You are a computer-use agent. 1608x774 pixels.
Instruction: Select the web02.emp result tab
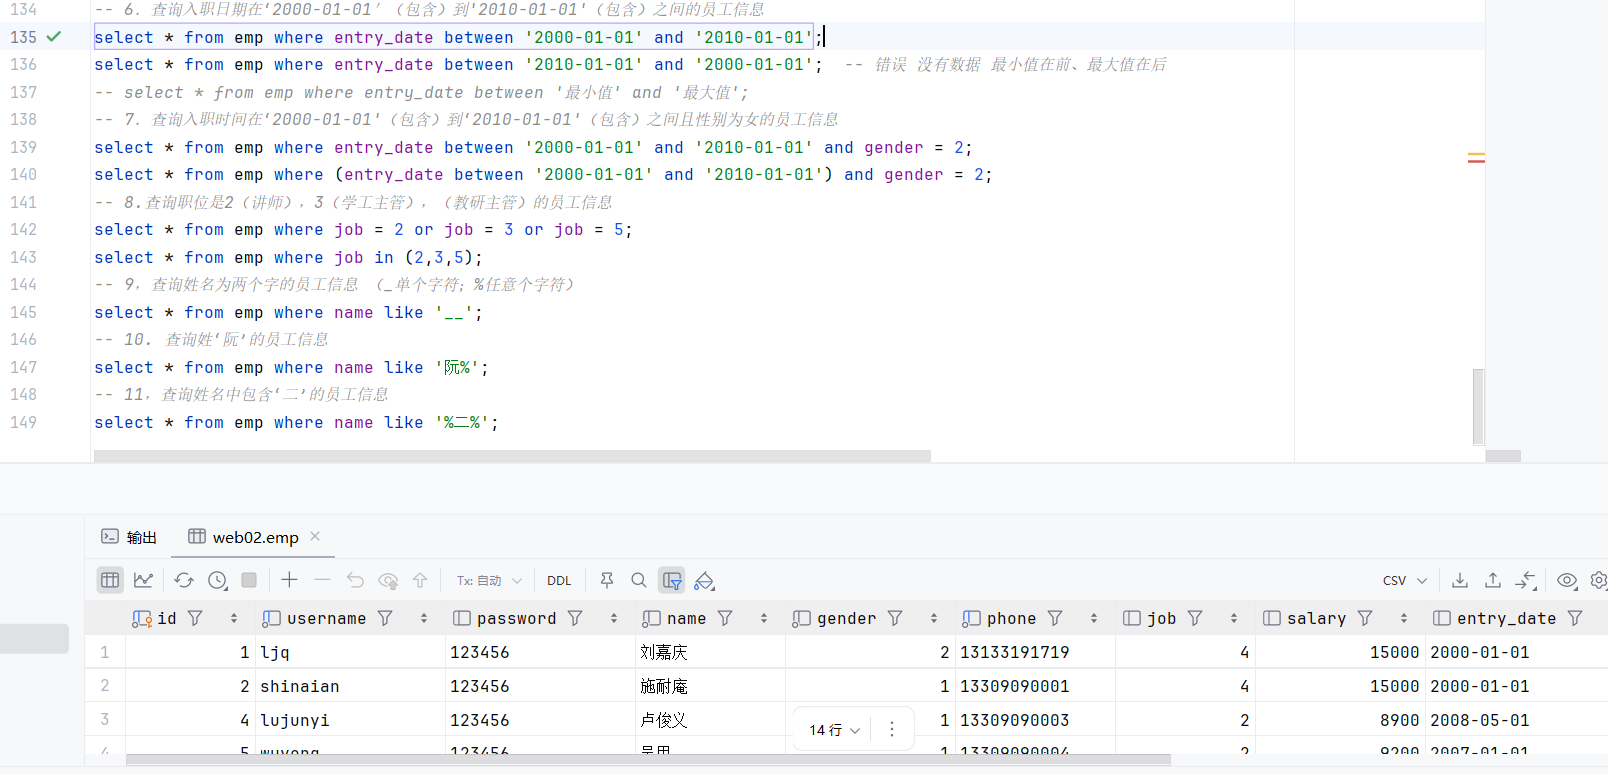[x=244, y=537]
